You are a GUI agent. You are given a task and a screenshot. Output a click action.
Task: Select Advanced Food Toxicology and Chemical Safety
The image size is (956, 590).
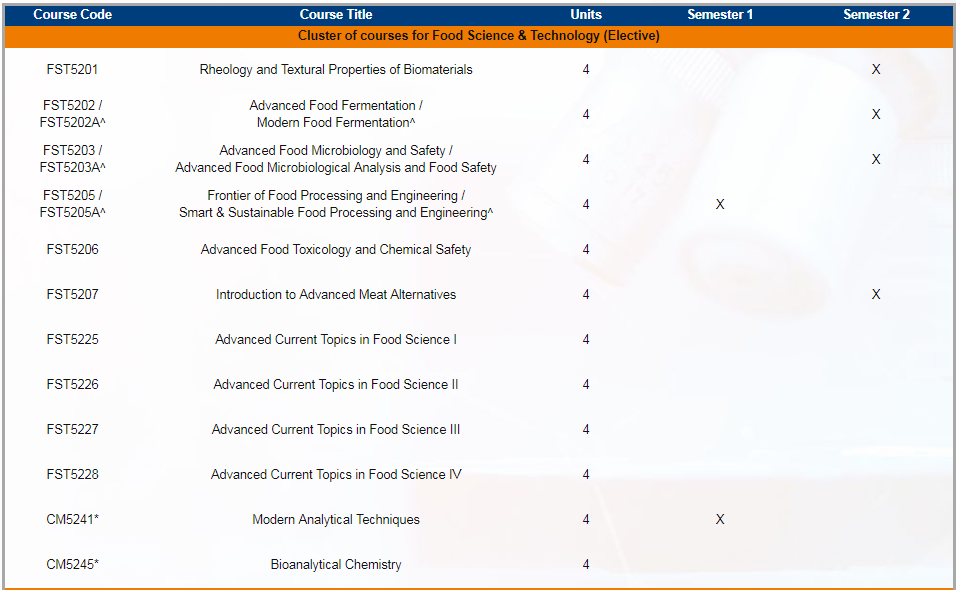[336, 249]
